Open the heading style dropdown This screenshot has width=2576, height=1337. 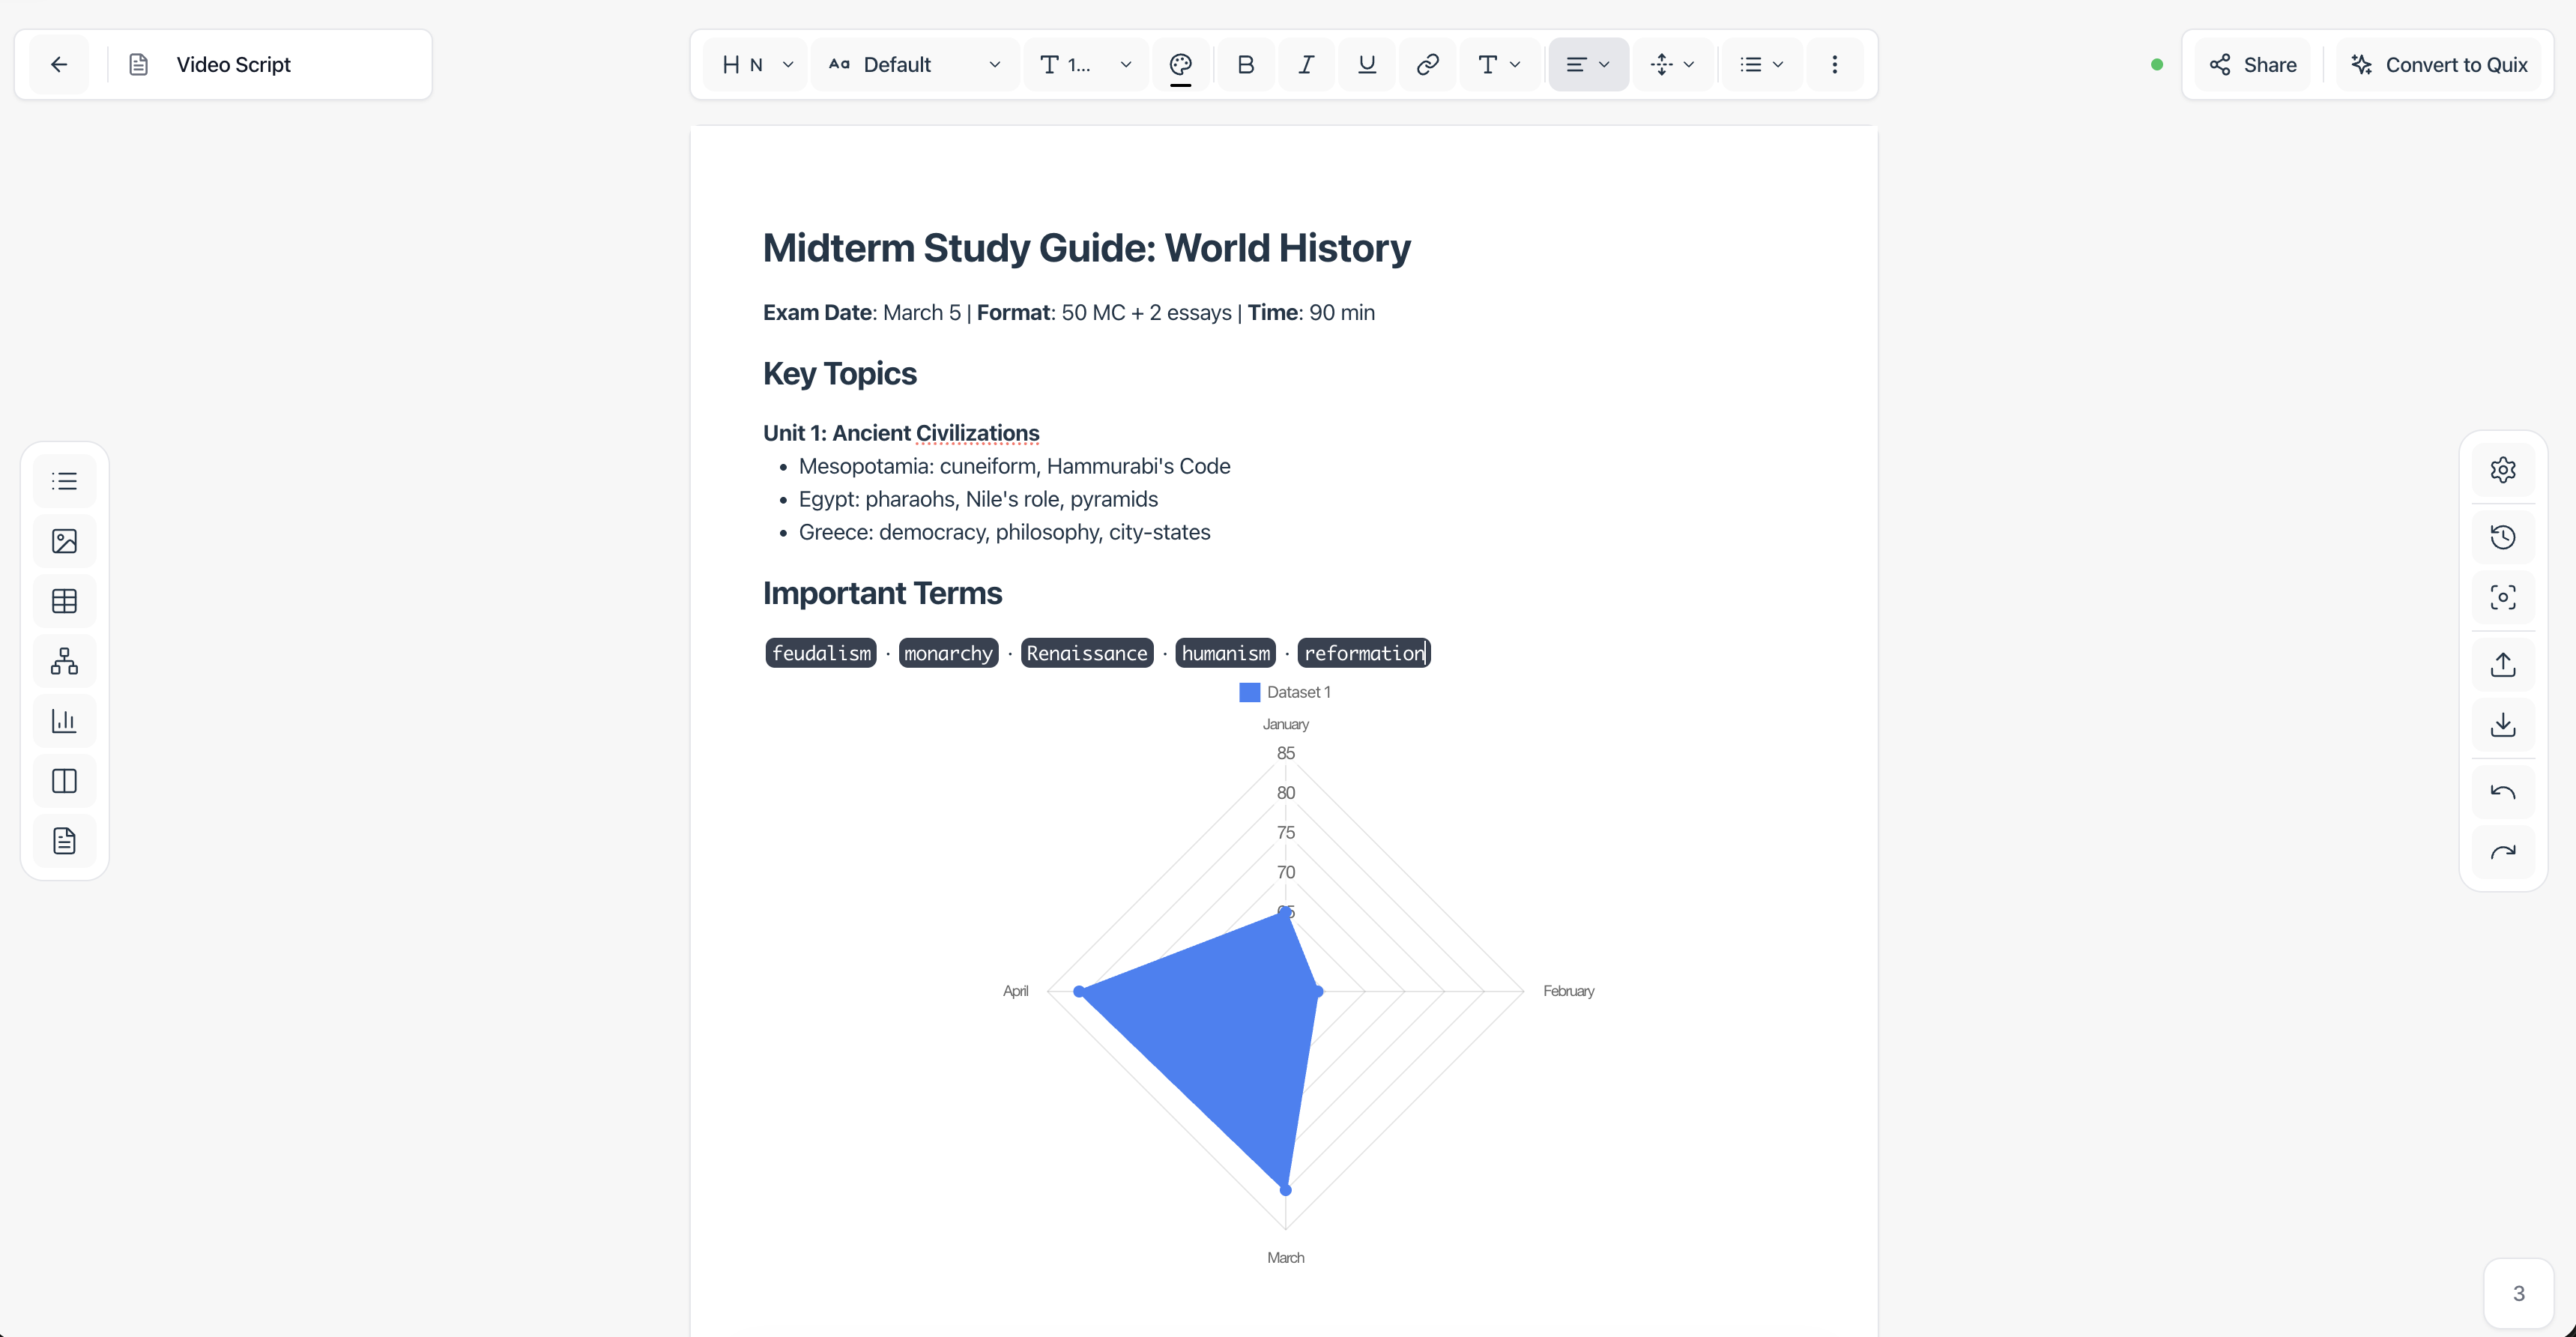(757, 65)
